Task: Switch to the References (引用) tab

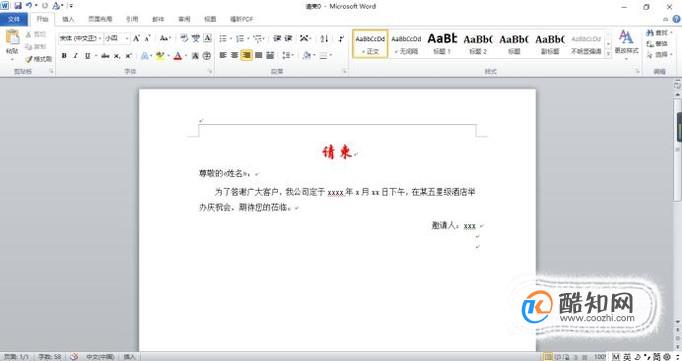Action: point(132,19)
